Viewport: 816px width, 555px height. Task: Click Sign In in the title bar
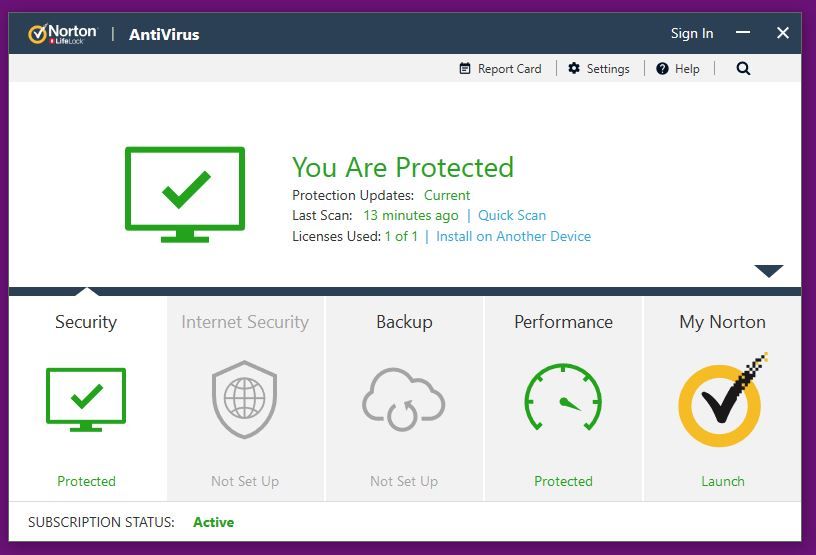(692, 34)
